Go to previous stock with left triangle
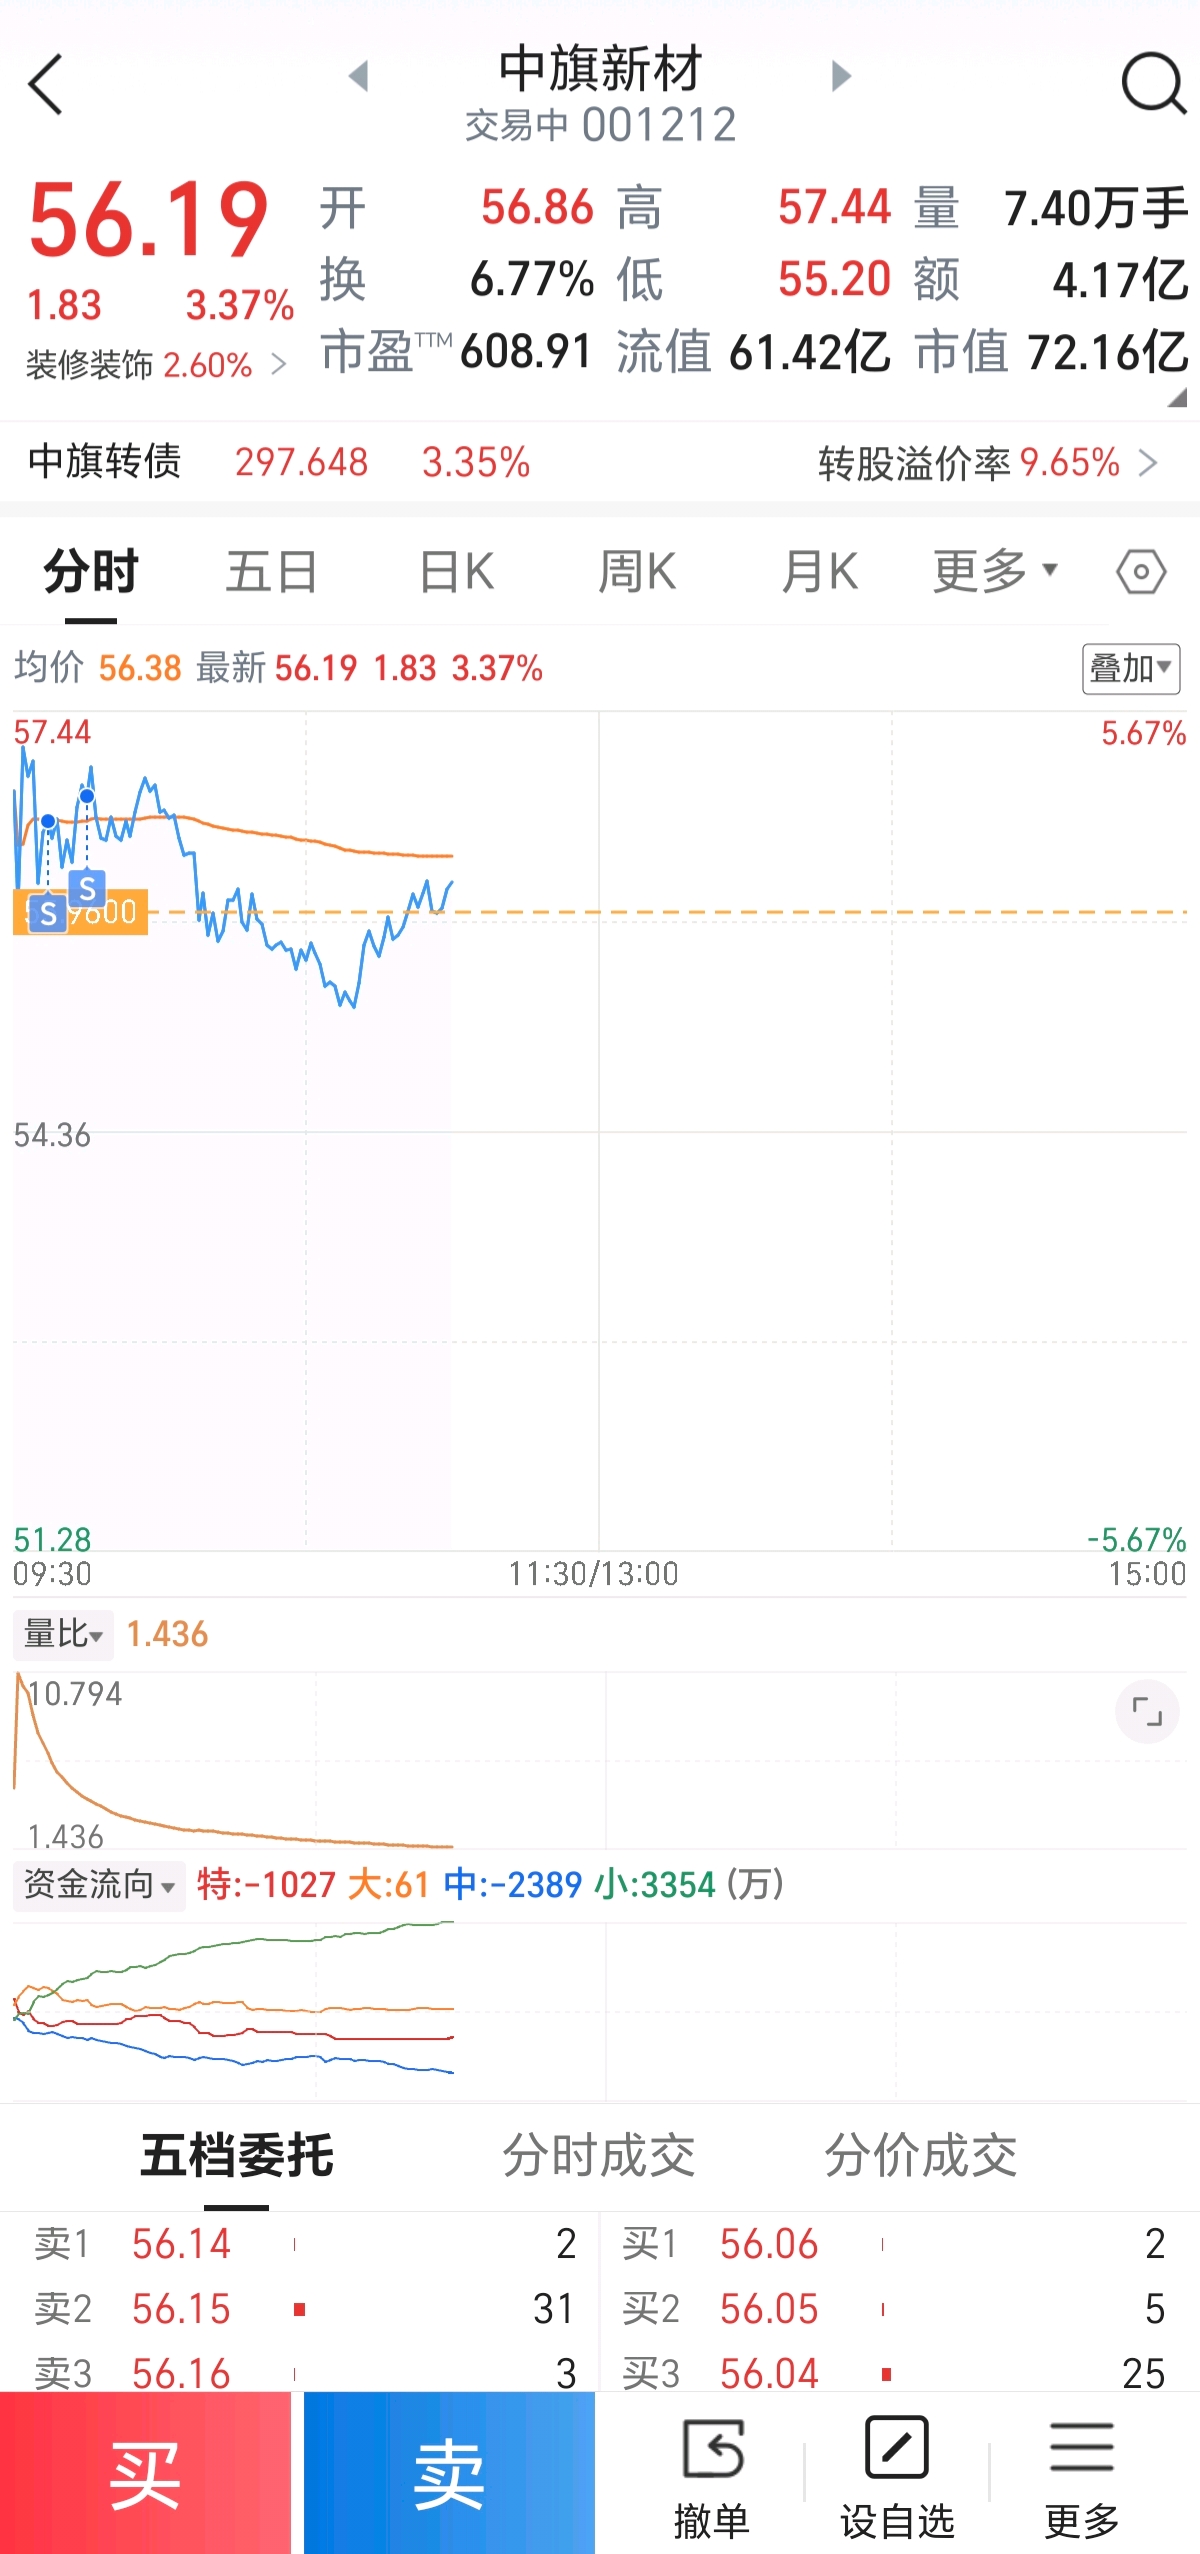This screenshot has width=1200, height=2554. pos(359,76)
